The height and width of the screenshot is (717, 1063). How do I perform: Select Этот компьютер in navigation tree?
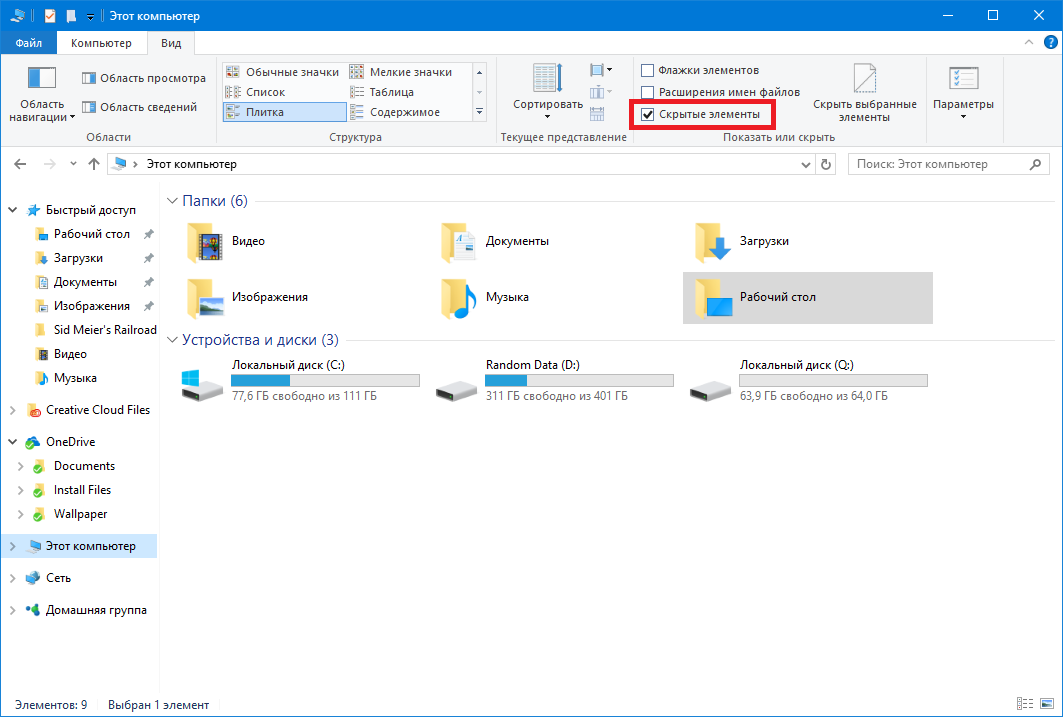(x=80, y=546)
